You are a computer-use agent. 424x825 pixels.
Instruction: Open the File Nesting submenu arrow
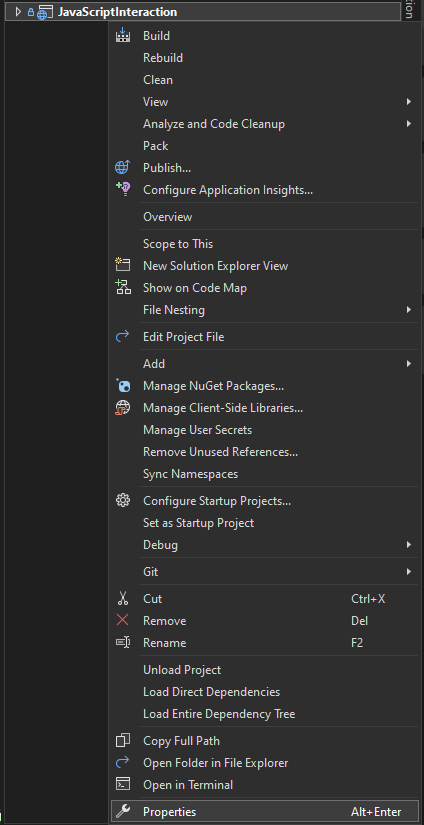click(409, 310)
